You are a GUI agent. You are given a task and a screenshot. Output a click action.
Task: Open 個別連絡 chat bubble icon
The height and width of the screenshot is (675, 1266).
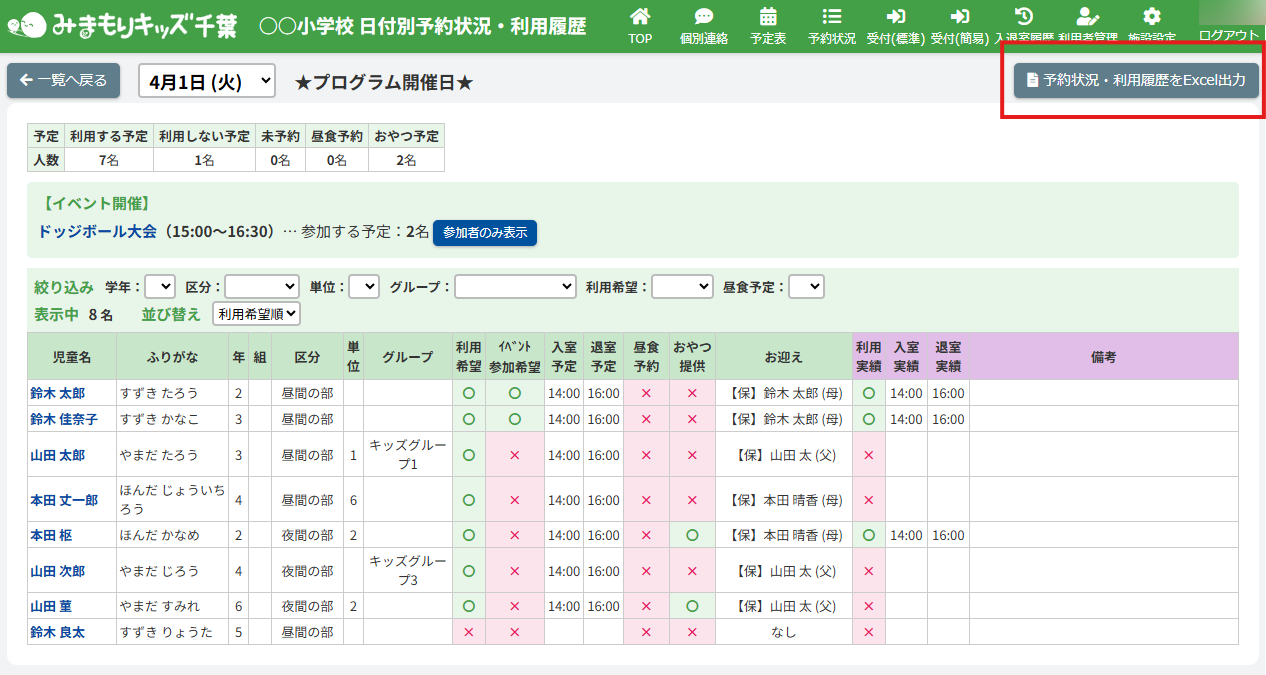coord(703,17)
